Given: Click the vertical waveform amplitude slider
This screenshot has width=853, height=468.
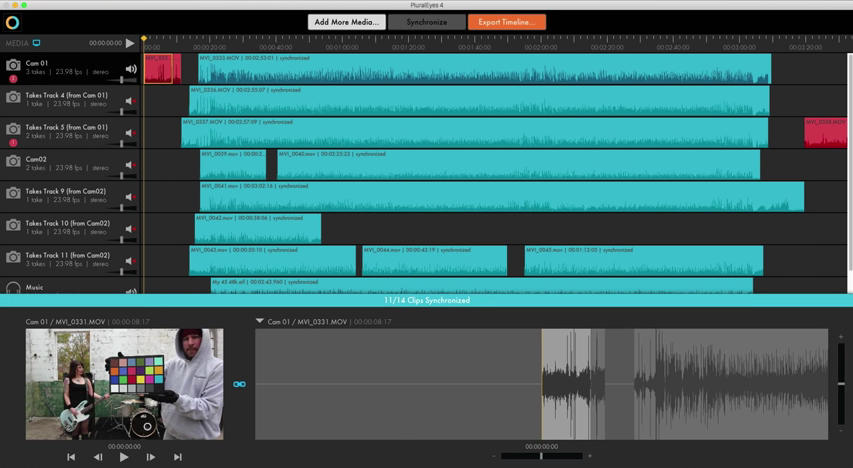Looking at the screenshot, I should coord(841,384).
